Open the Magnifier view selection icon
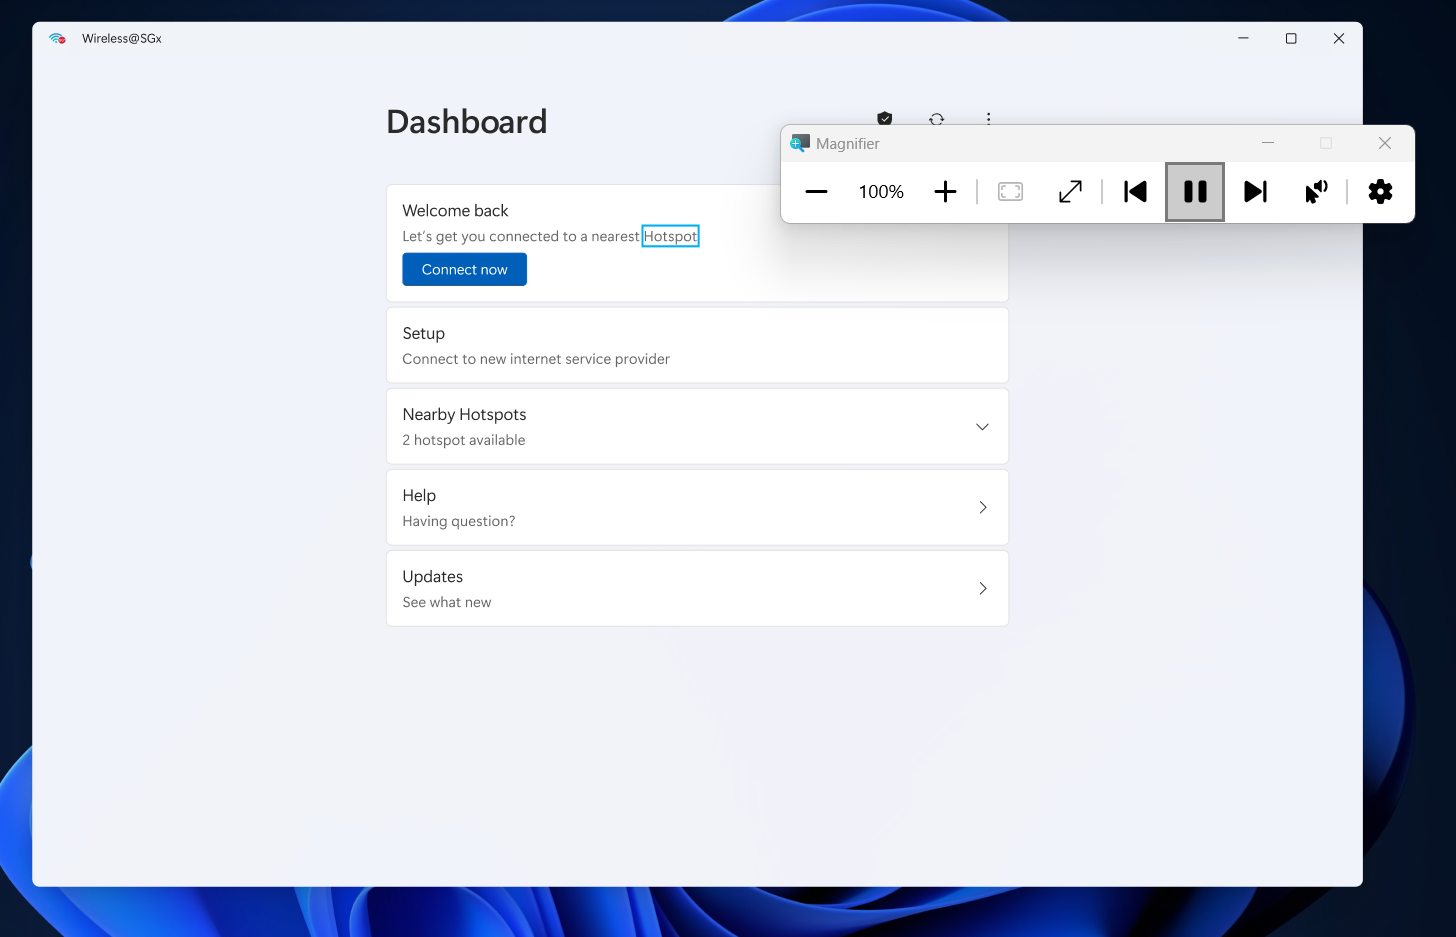 pyautogui.click(x=1010, y=191)
